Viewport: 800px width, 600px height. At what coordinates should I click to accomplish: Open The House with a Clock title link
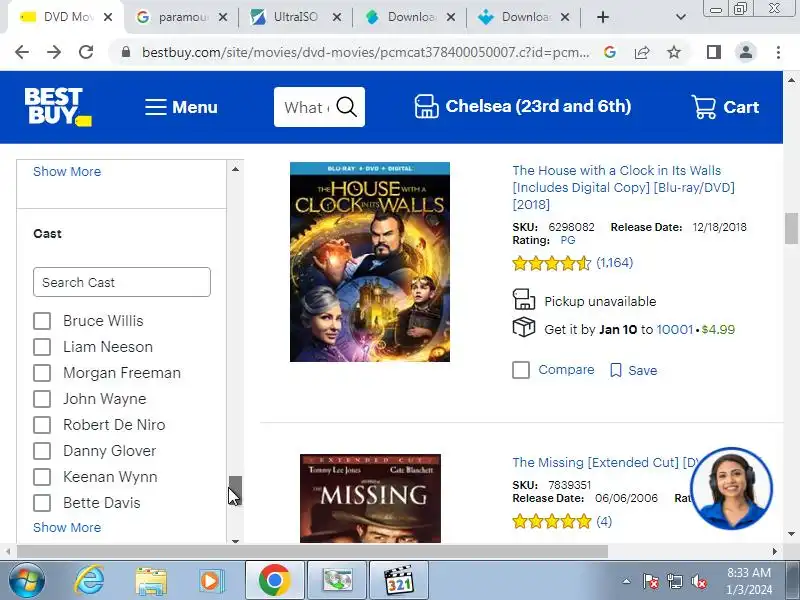623,187
